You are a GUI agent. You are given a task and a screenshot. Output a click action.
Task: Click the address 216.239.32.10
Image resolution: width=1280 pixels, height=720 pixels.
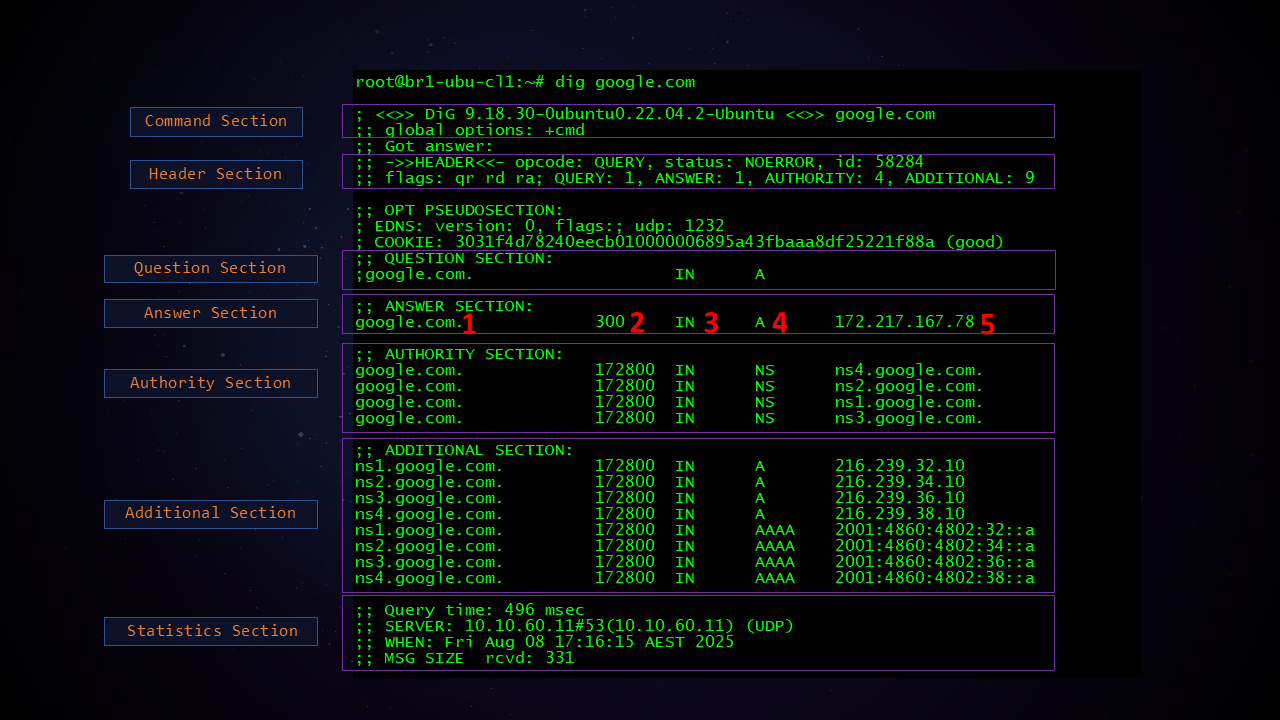(x=900, y=466)
